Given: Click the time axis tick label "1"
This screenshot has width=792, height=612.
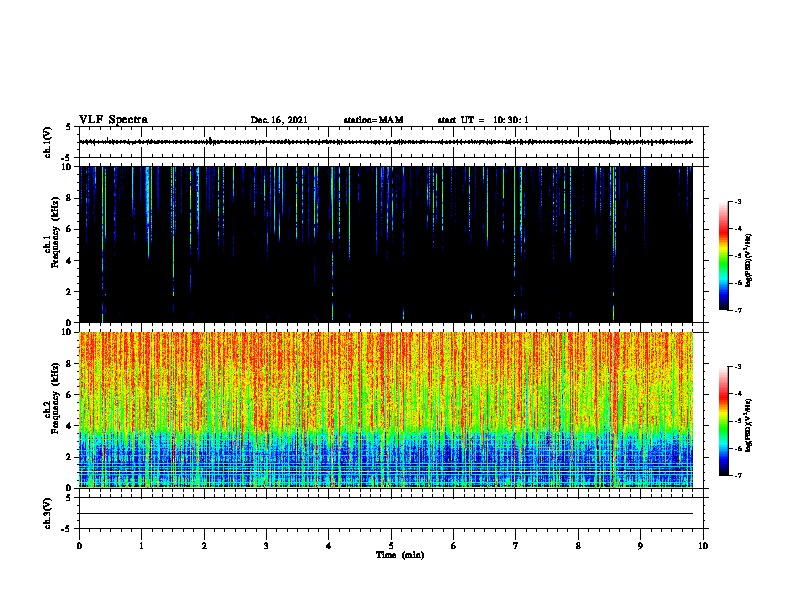Looking at the screenshot, I should coord(141,546).
